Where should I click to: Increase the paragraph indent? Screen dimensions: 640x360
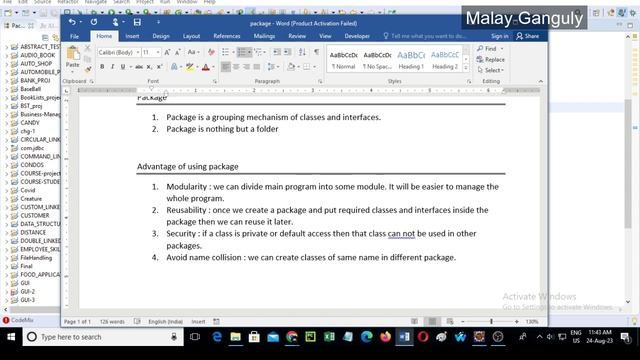(x=288, y=52)
